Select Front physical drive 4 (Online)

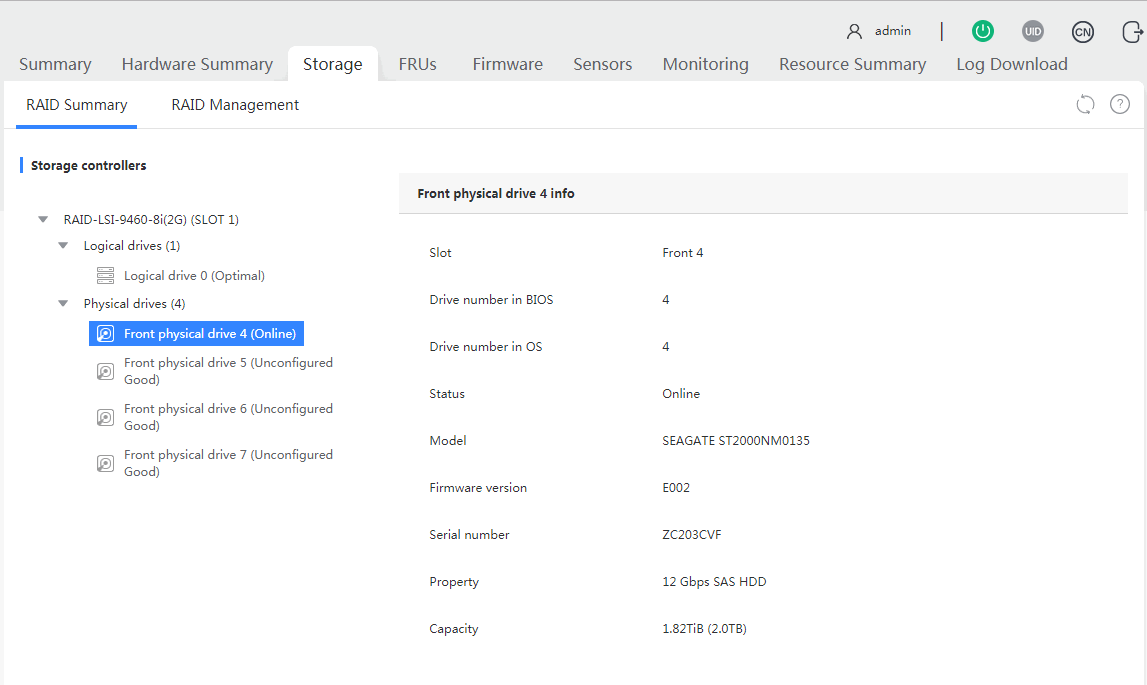point(196,334)
